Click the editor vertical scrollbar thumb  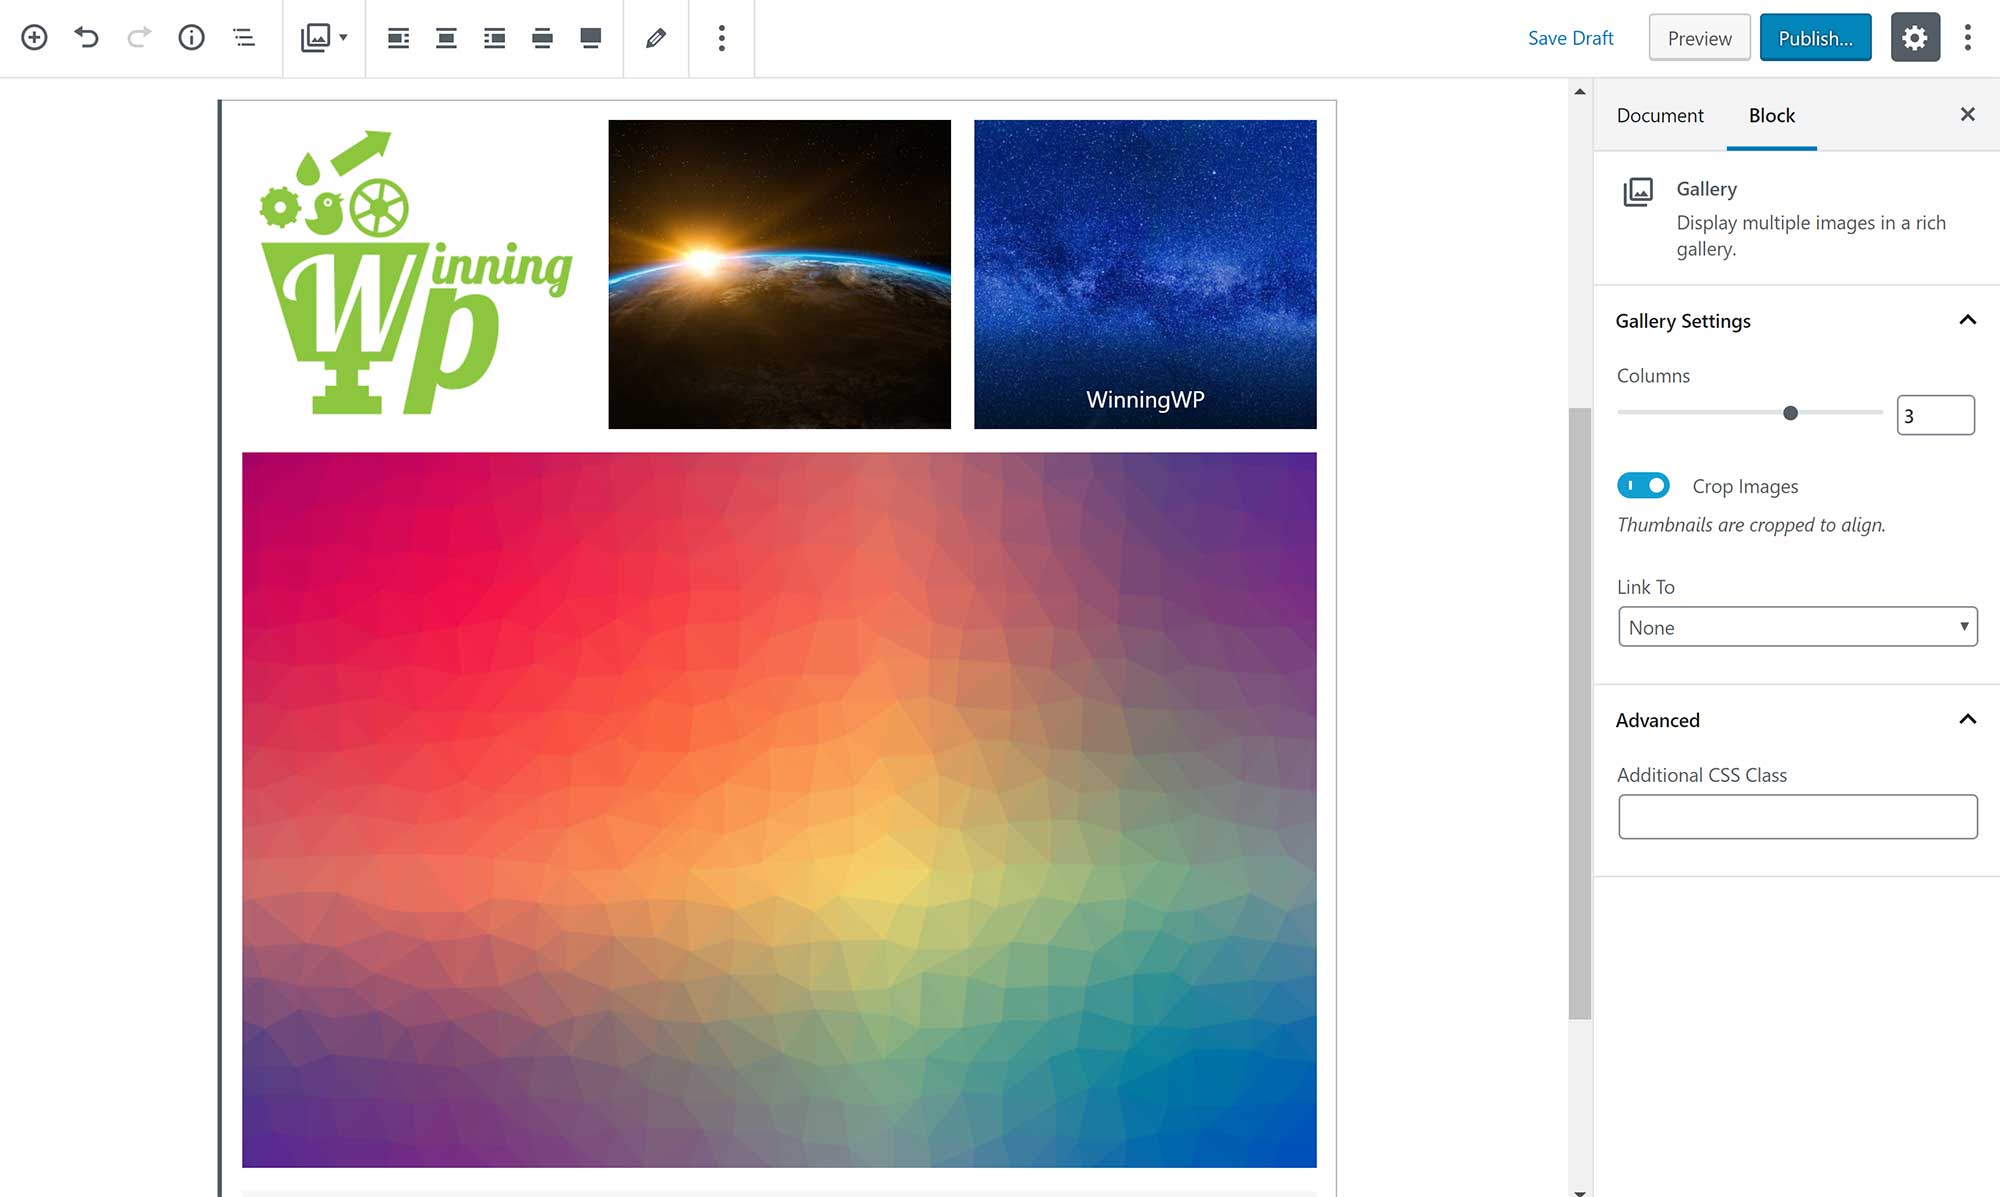click(1580, 713)
